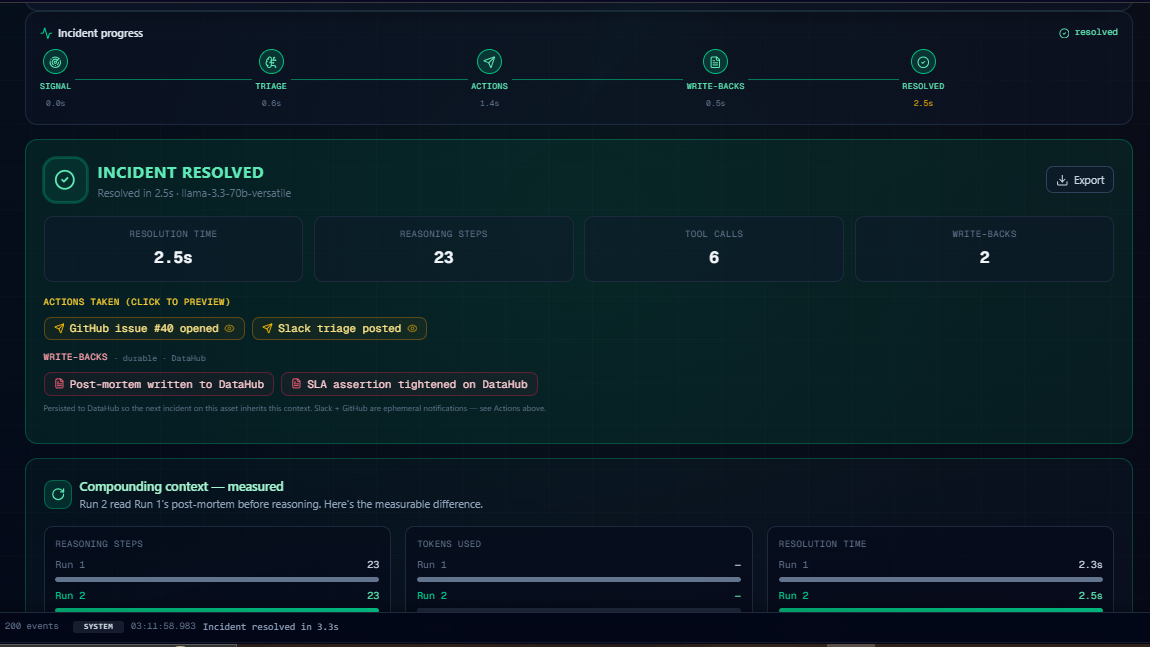Click the paper-plane icon on GitHub issue chip
1150x647 pixels.
point(59,328)
